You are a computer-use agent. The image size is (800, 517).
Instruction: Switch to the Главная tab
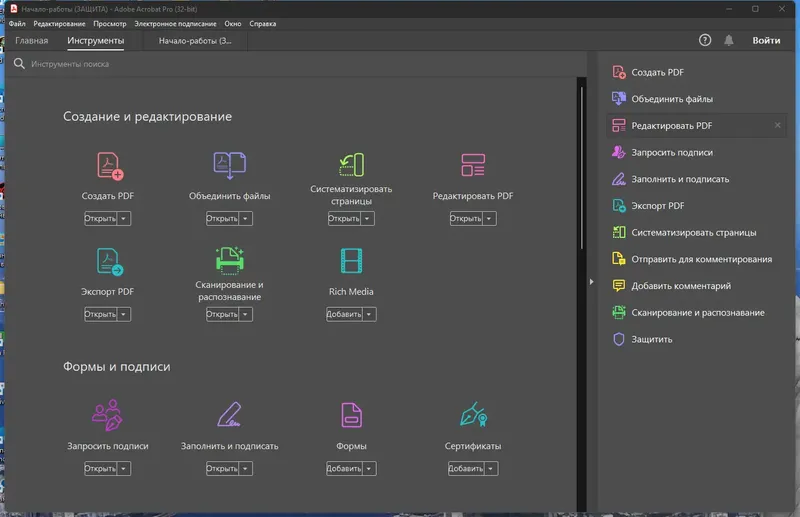(x=32, y=41)
